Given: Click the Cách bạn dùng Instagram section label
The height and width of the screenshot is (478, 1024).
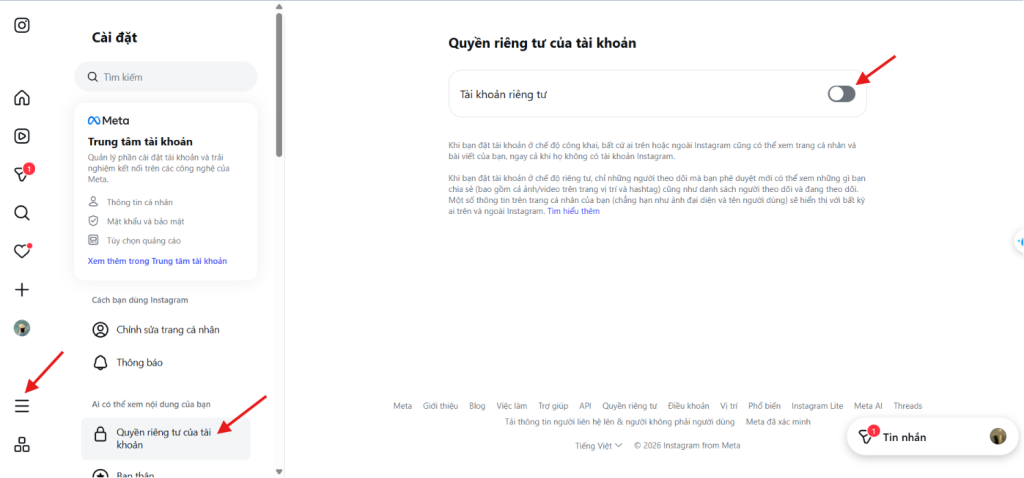Looking at the screenshot, I should 140,300.
